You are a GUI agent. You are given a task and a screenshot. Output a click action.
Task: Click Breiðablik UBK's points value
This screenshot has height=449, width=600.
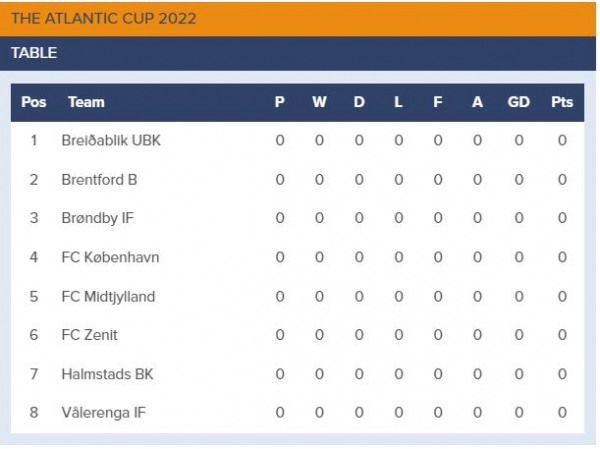pyautogui.click(x=562, y=140)
